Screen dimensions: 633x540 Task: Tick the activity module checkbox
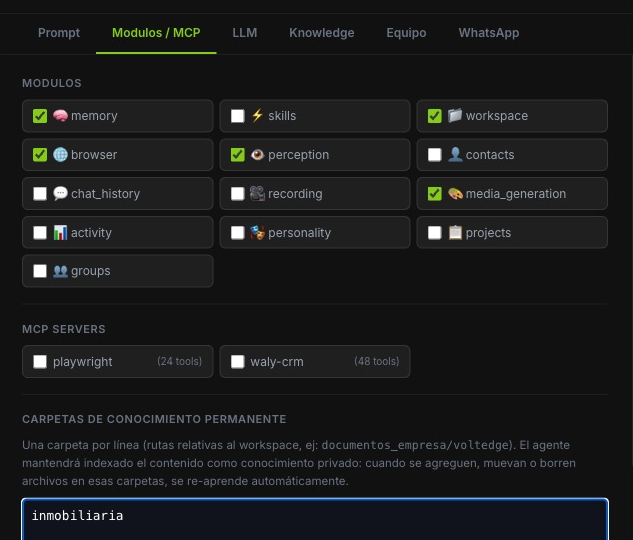40,232
